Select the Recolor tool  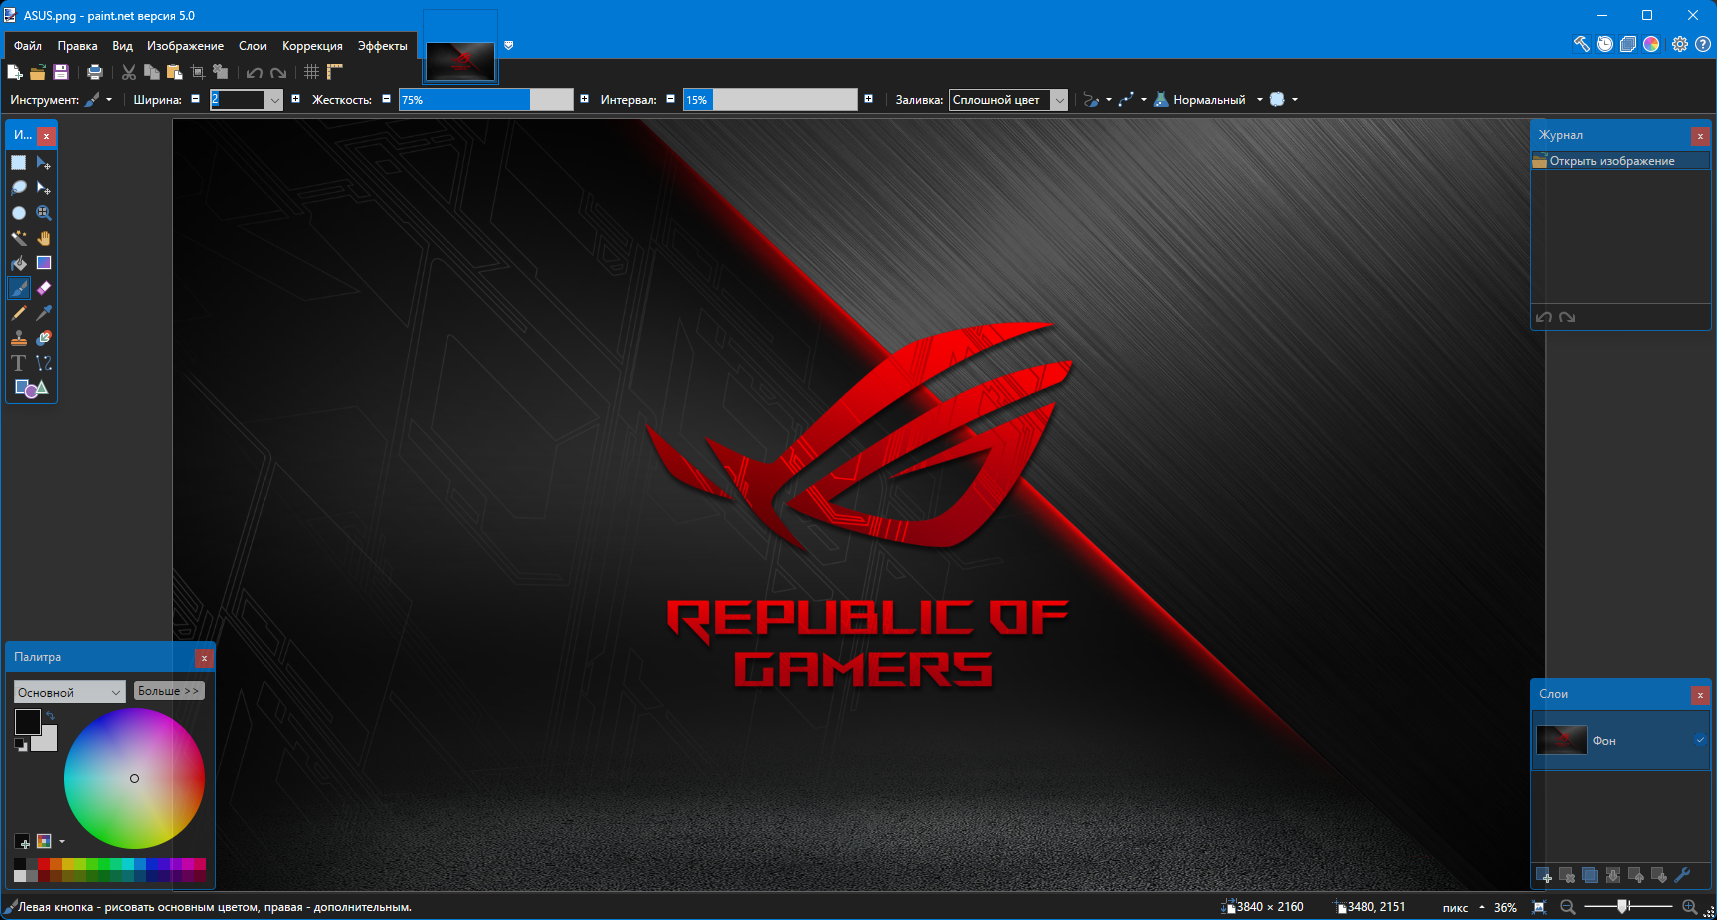[44, 338]
